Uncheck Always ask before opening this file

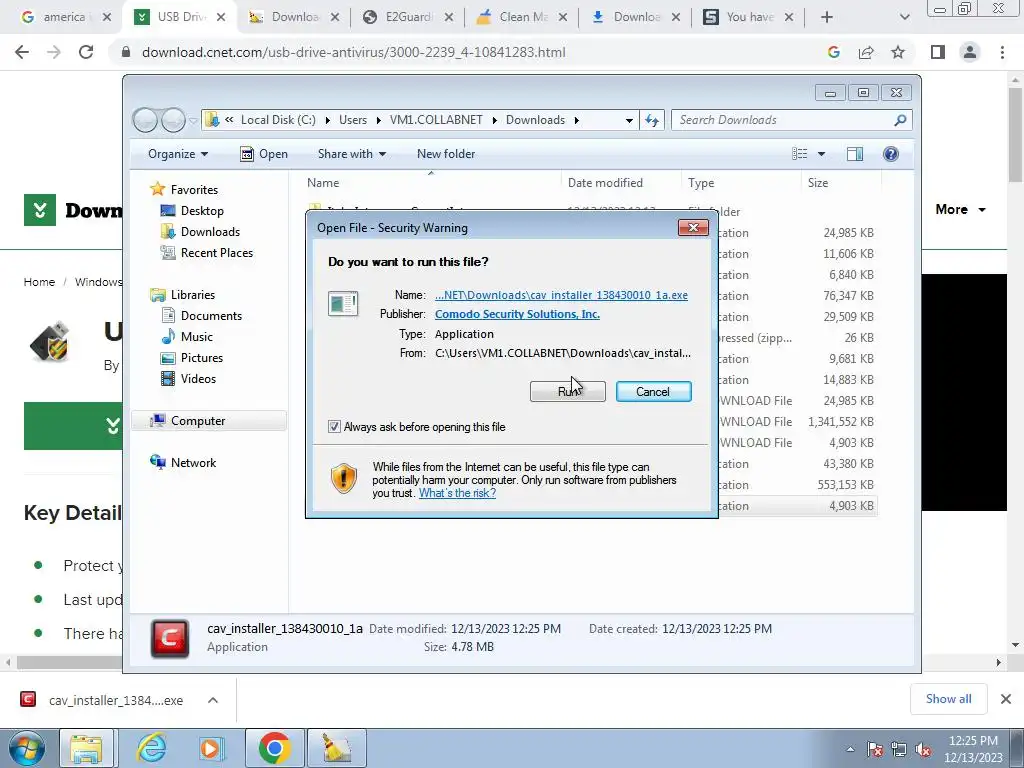click(x=334, y=426)
